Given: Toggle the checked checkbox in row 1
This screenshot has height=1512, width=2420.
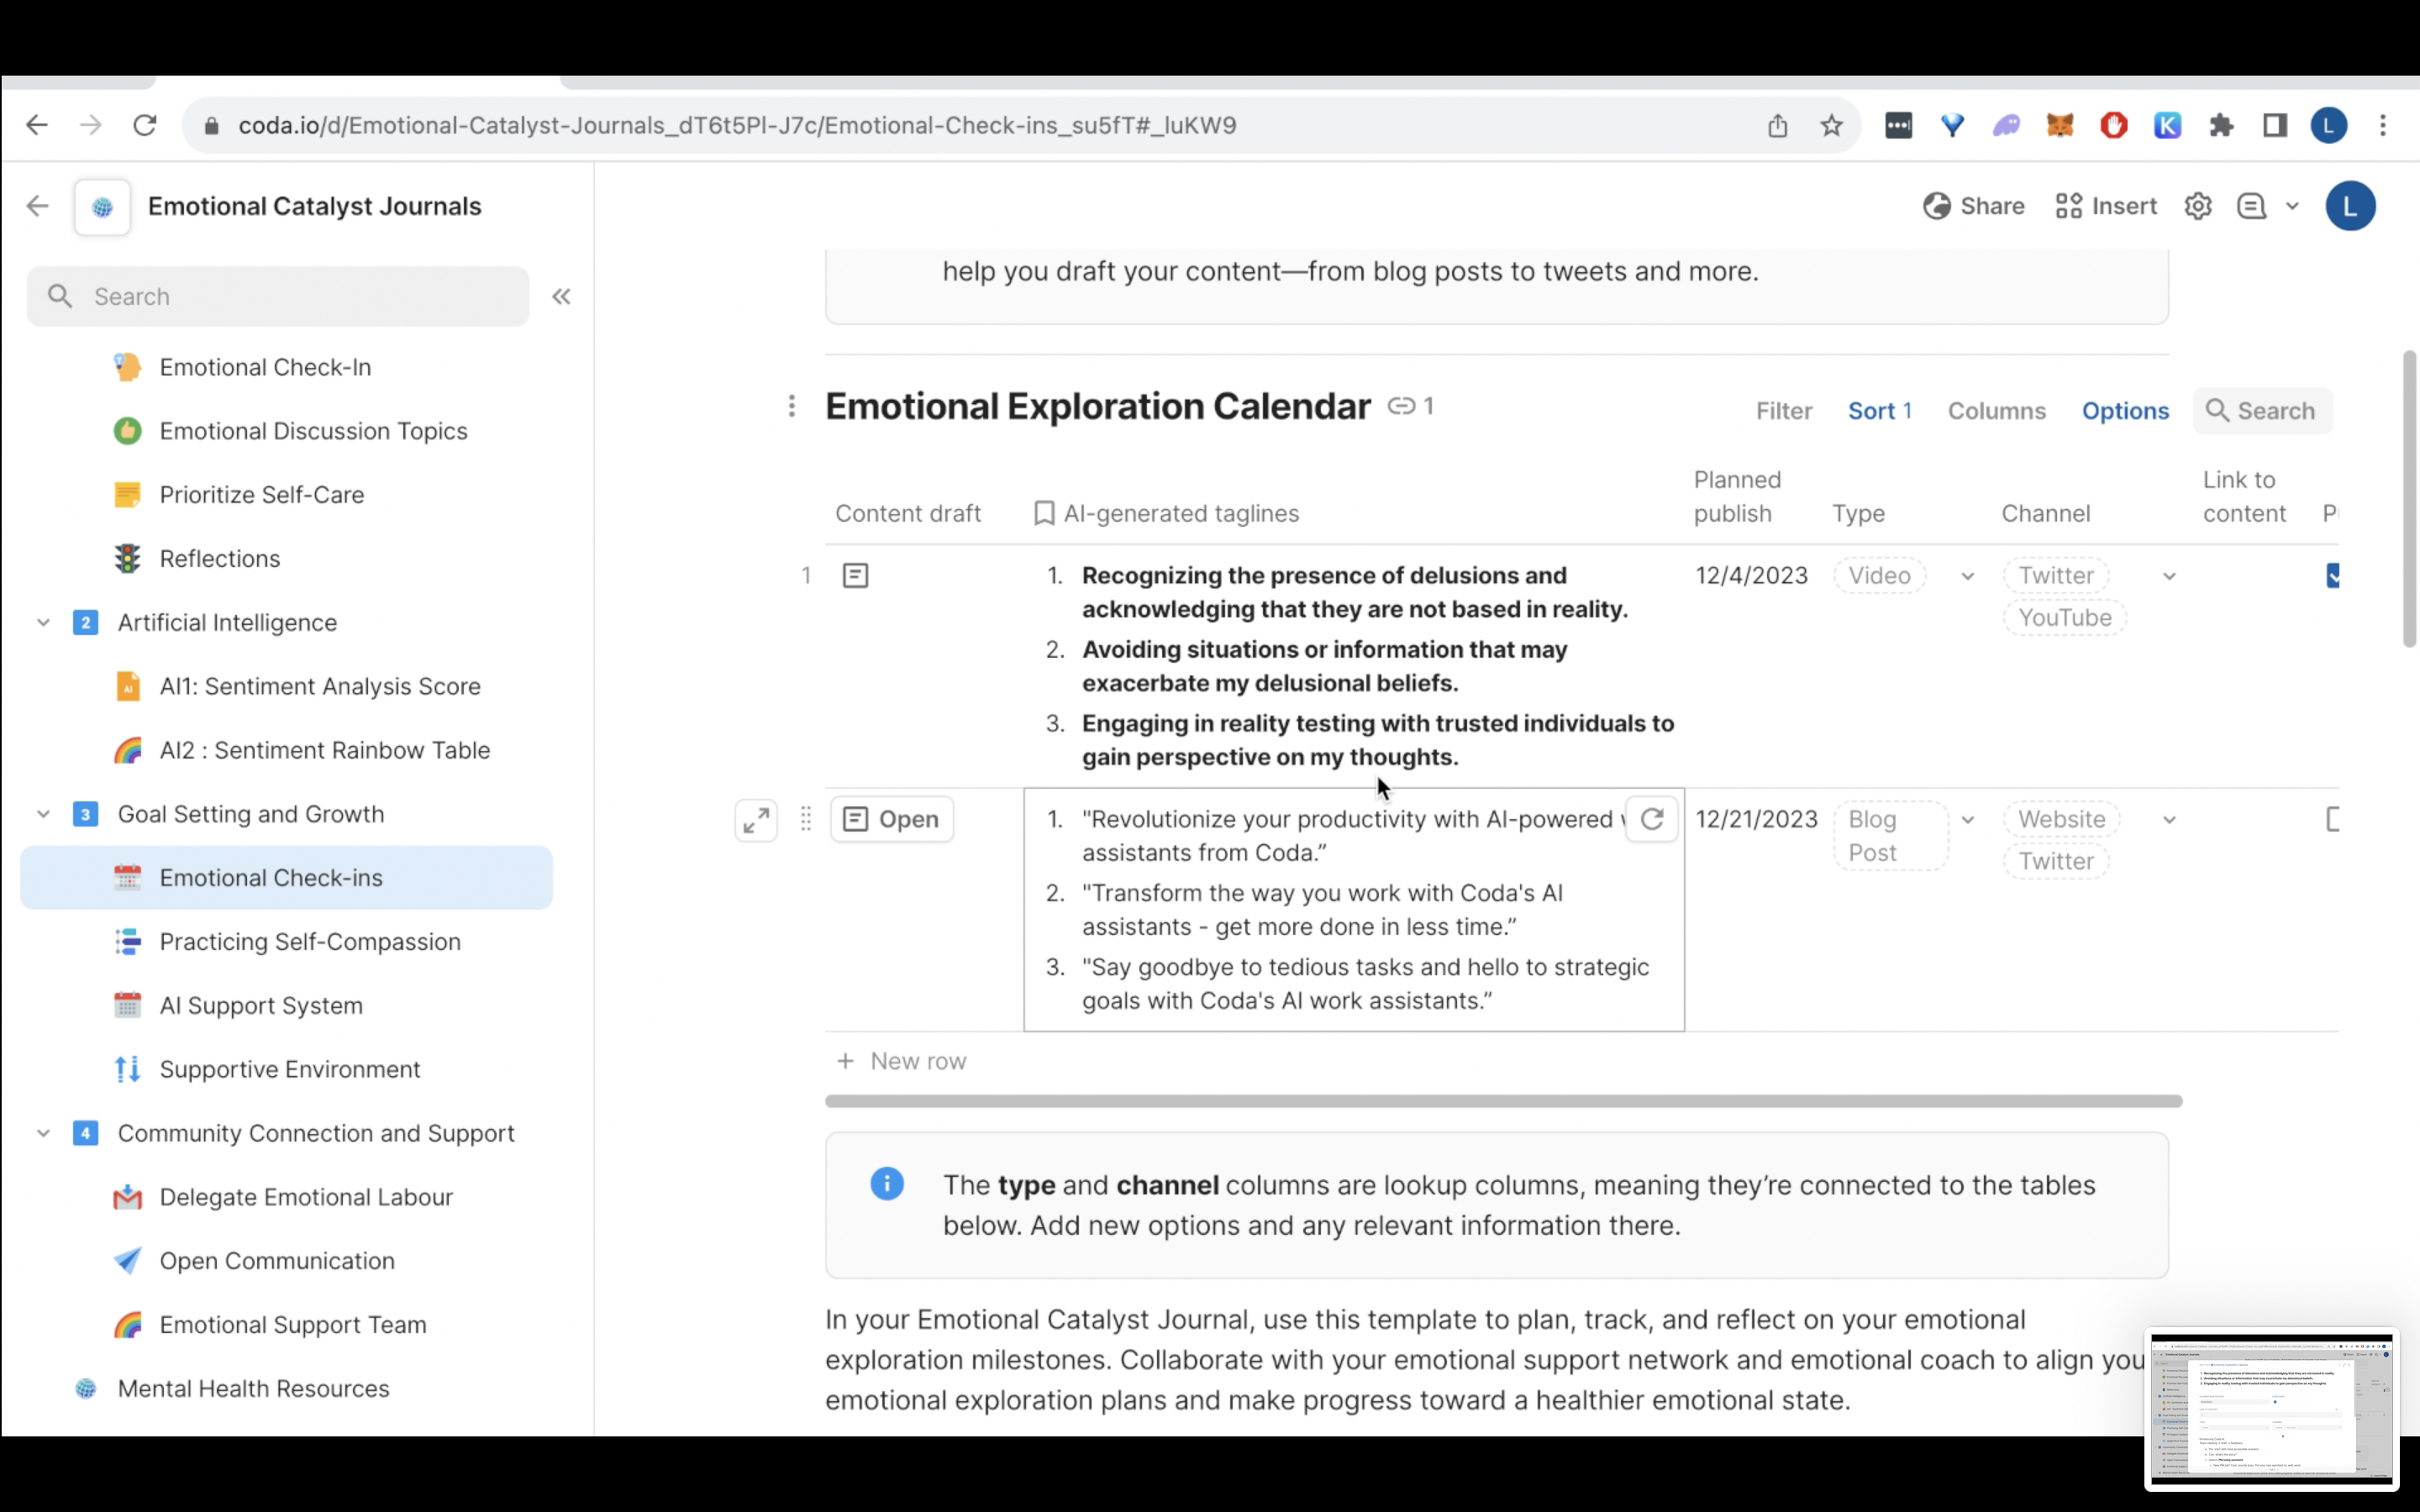Looking at the screenshot, I should (x=2333, y=576).
